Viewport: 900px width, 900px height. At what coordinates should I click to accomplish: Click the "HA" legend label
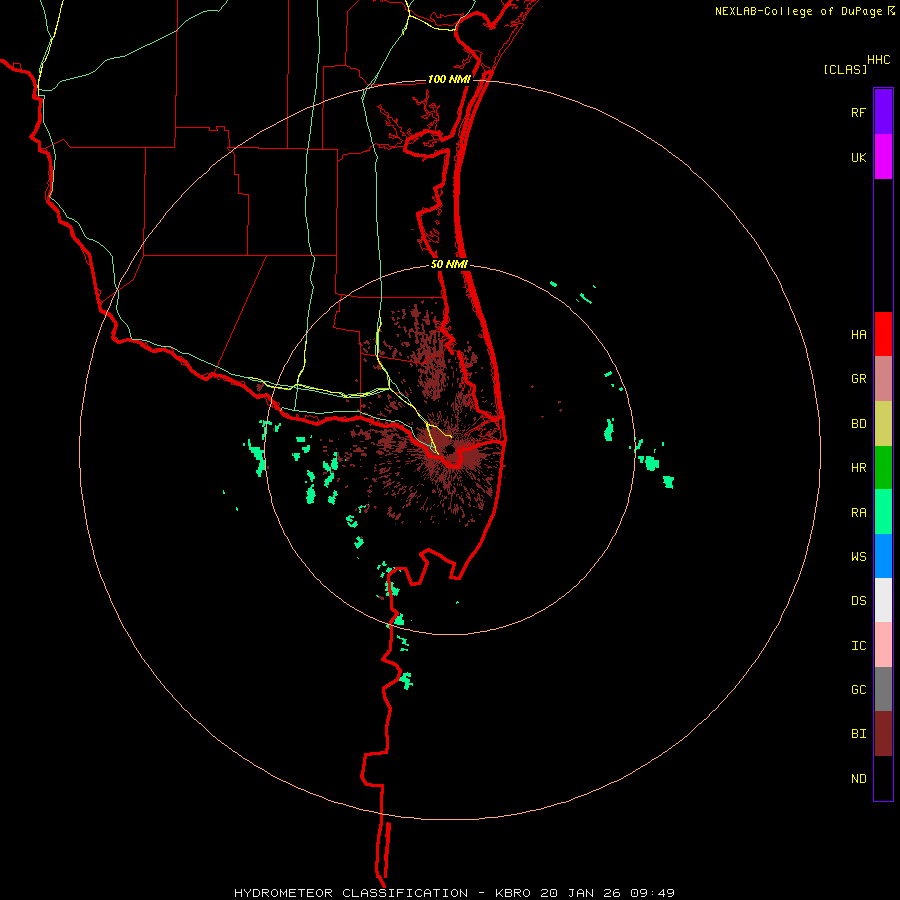(x=858, y=335)
